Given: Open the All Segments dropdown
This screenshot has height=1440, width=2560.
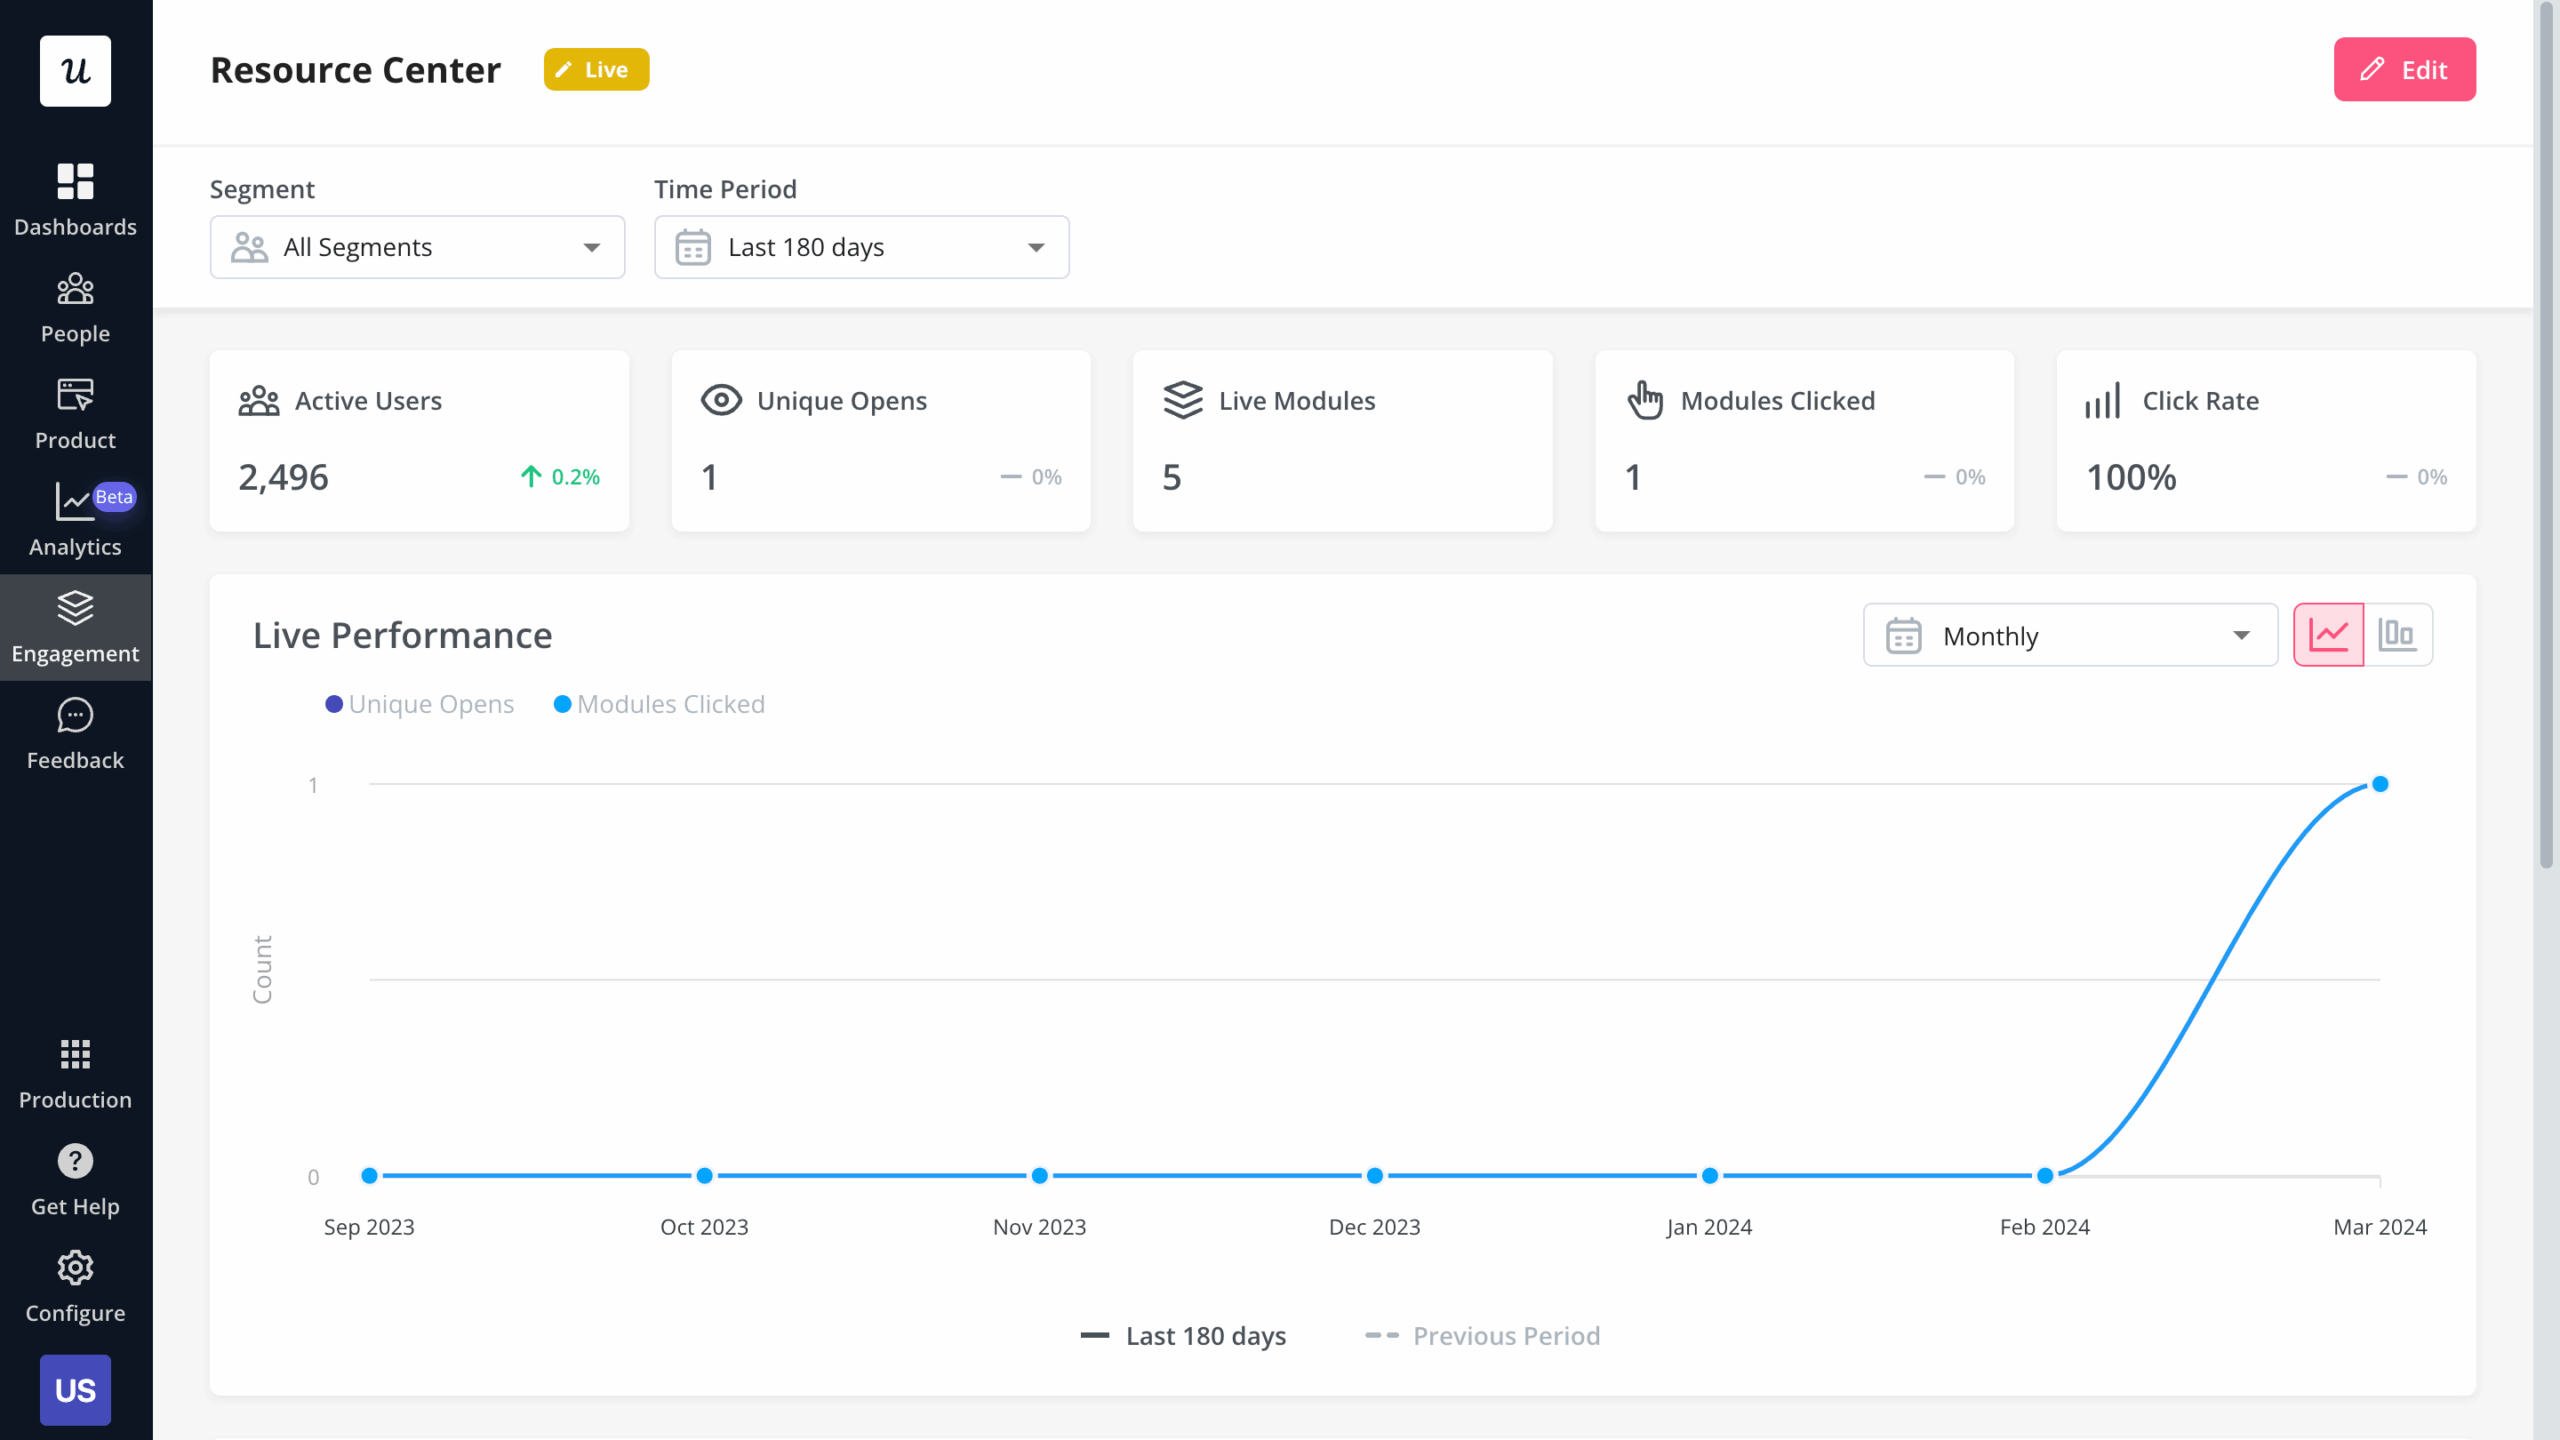Looking at the screenshot, I should coord(417,247).
